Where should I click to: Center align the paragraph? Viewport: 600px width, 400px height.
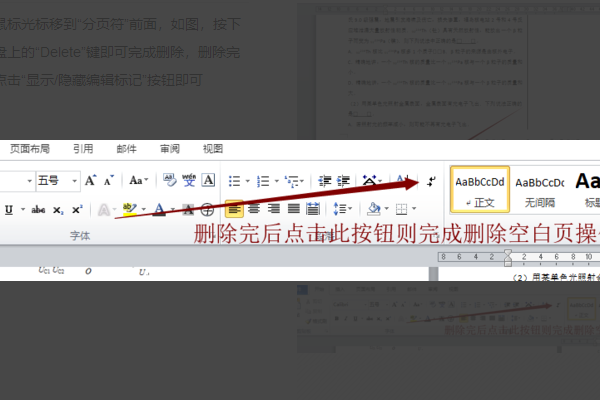(254, 209)
